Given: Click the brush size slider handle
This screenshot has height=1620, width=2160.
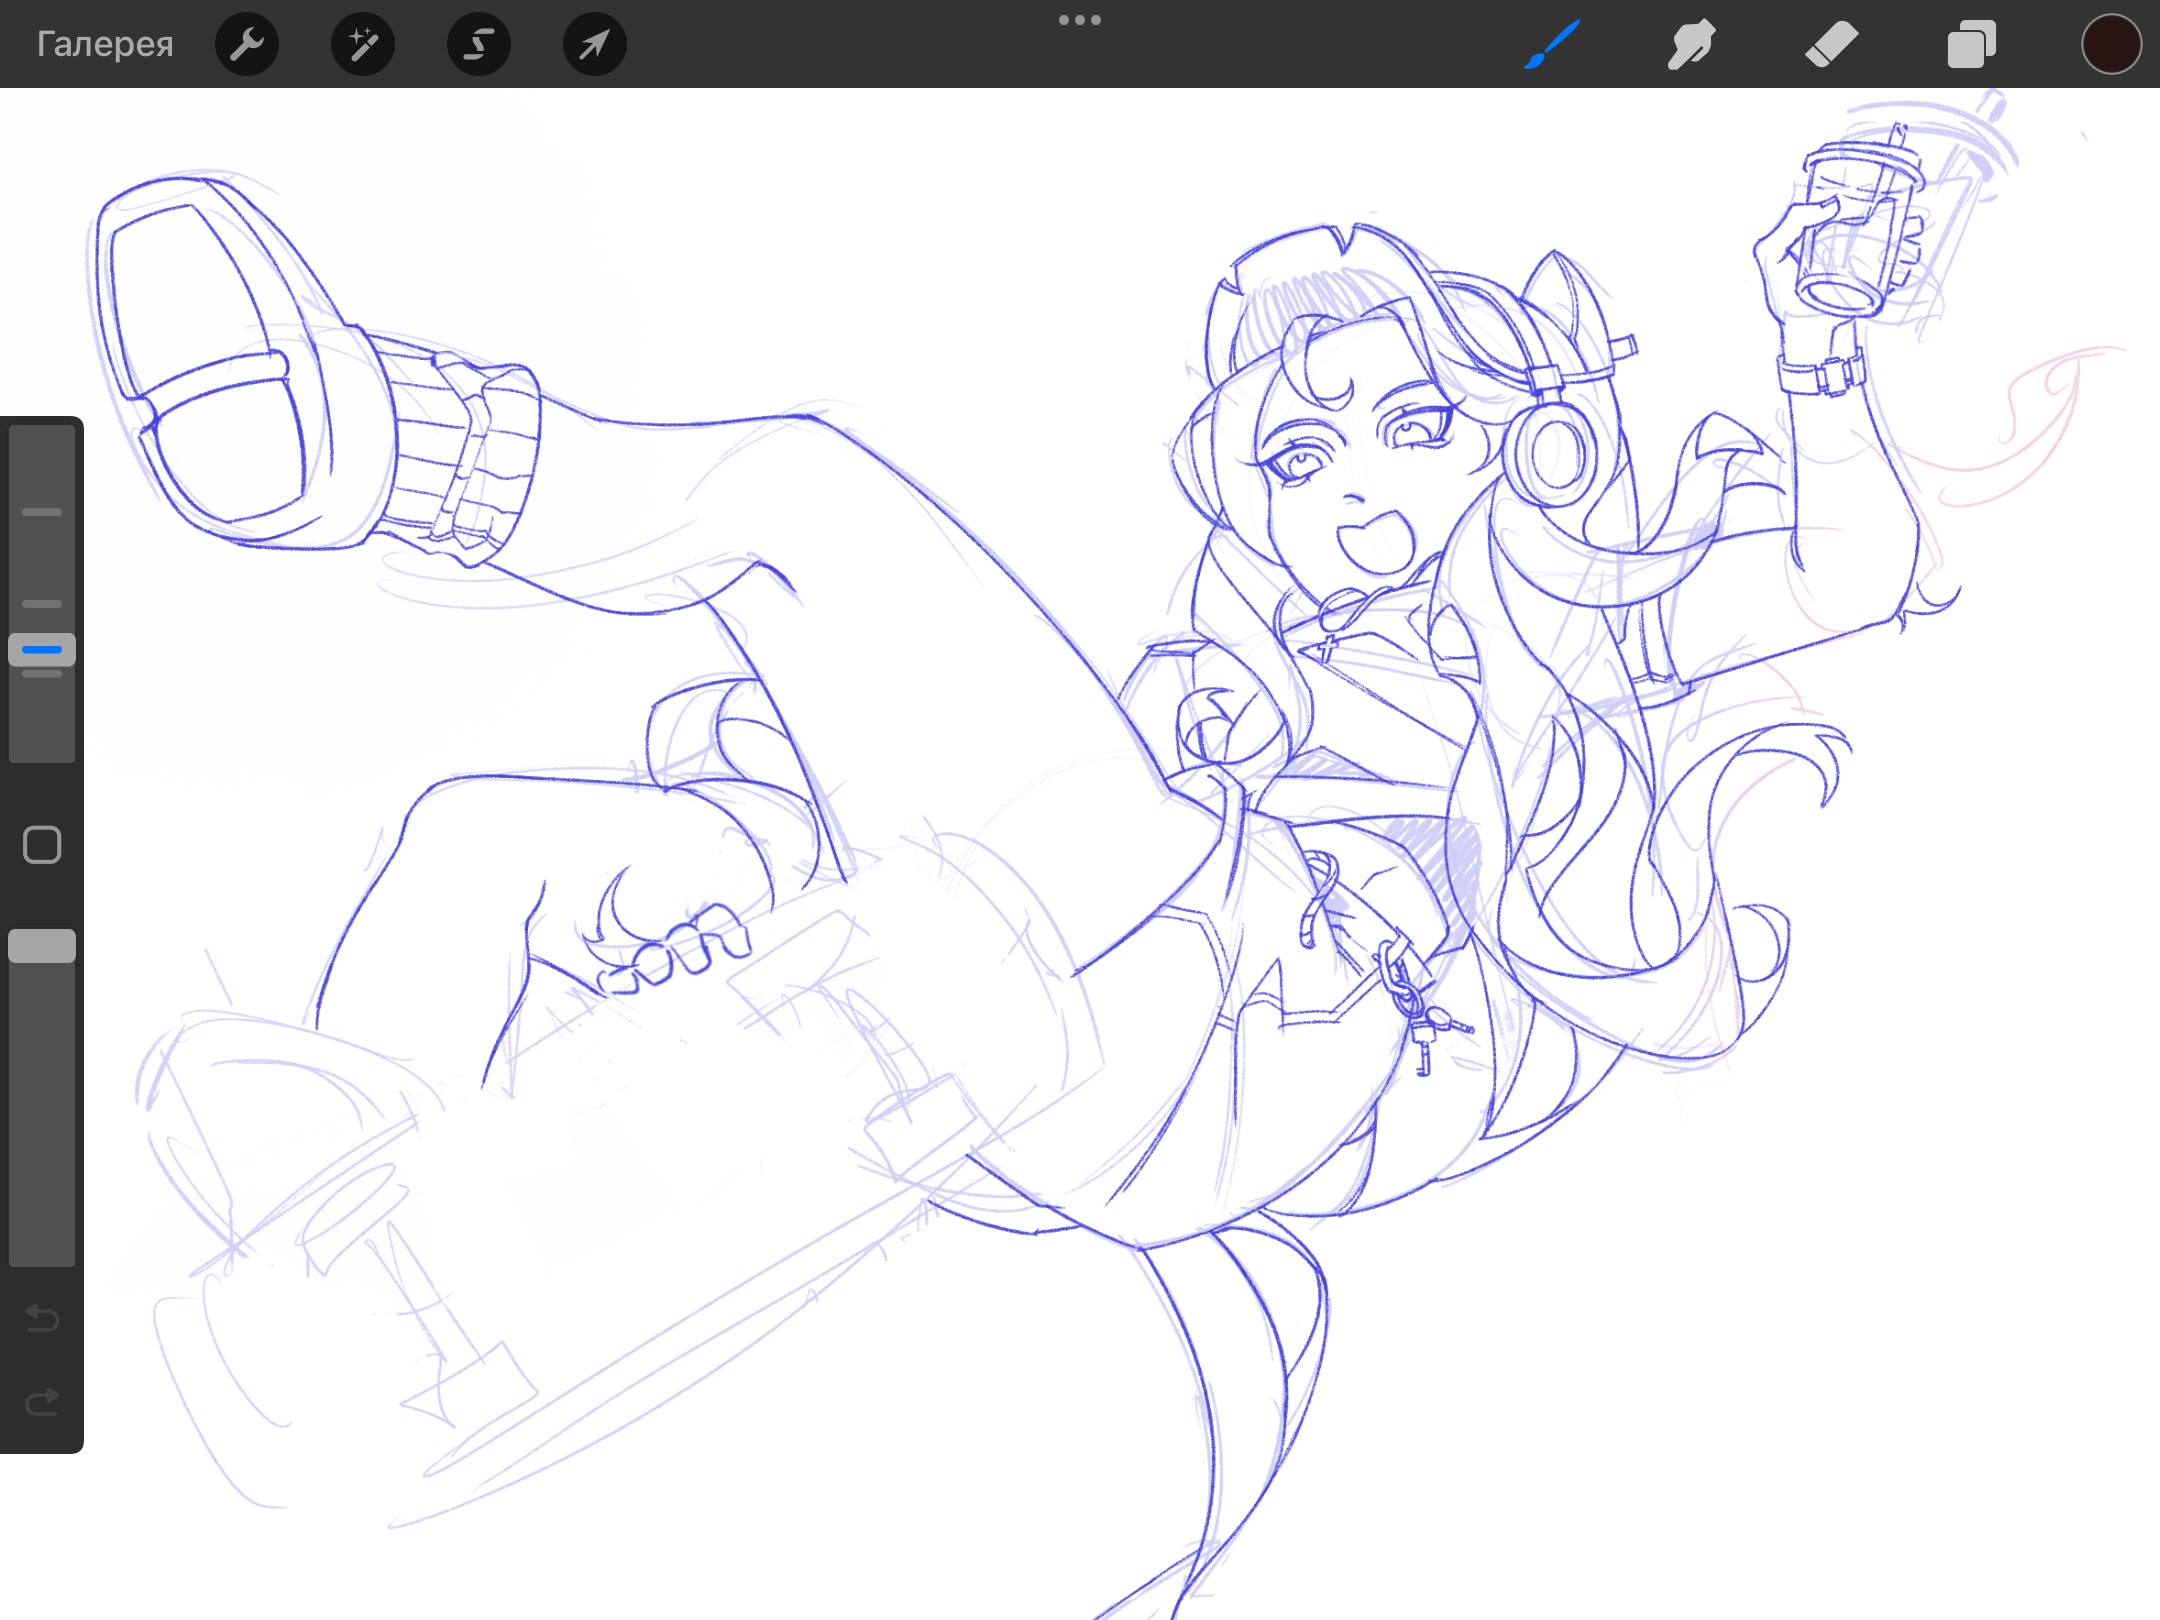Looking at the screenshot, I should pos(42,650).
